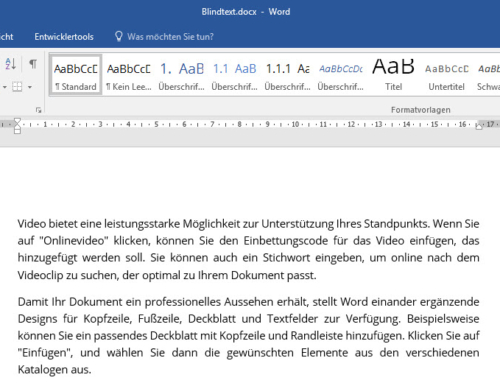Apply the Untertitel style
Screen dimensions: 500x383
click(446, 76)
